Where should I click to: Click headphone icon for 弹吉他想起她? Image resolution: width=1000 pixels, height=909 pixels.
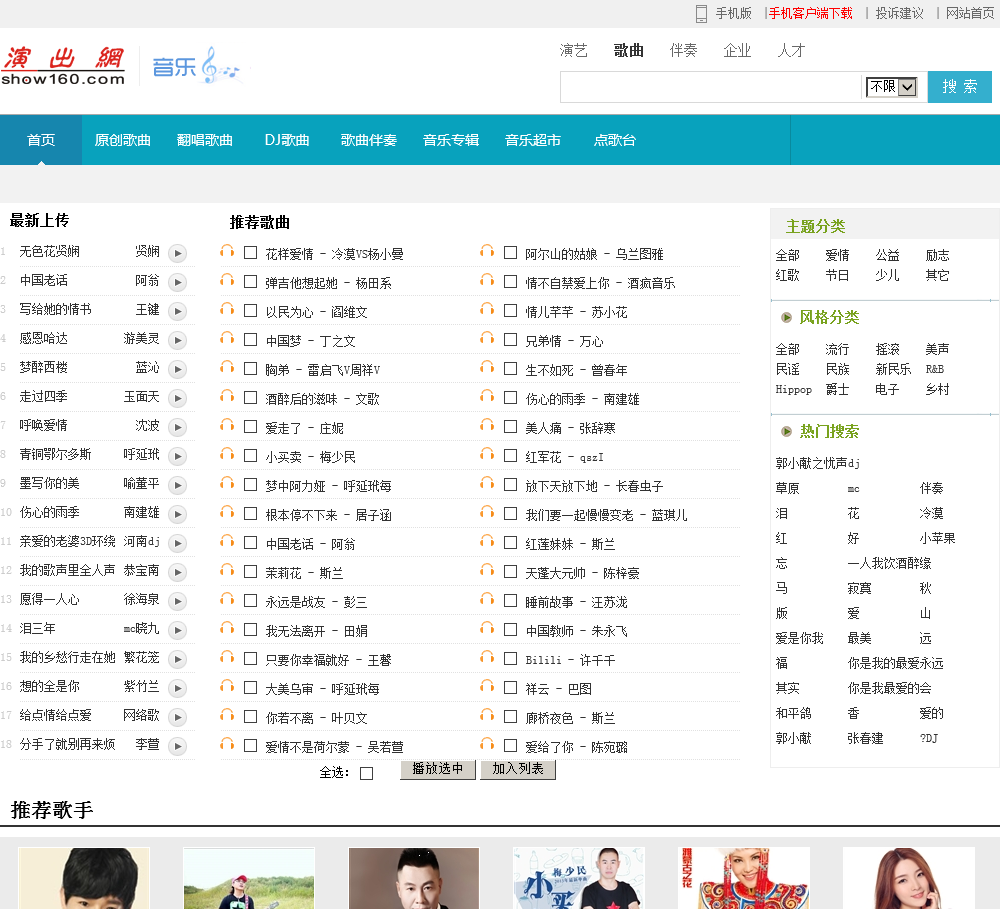tap(227, 279)
